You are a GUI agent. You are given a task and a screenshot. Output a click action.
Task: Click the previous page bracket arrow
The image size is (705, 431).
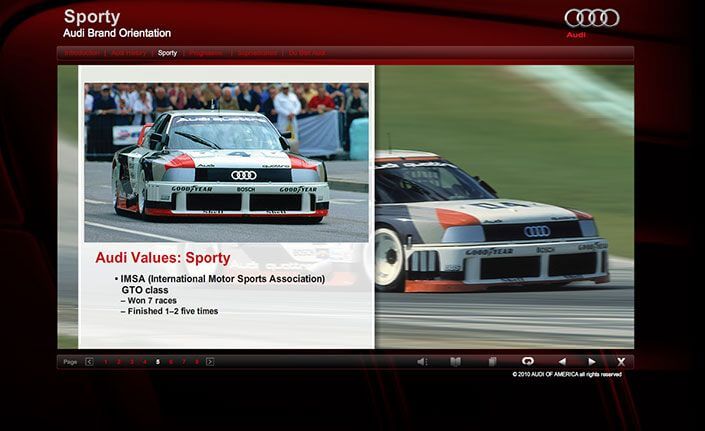(89, 362)
